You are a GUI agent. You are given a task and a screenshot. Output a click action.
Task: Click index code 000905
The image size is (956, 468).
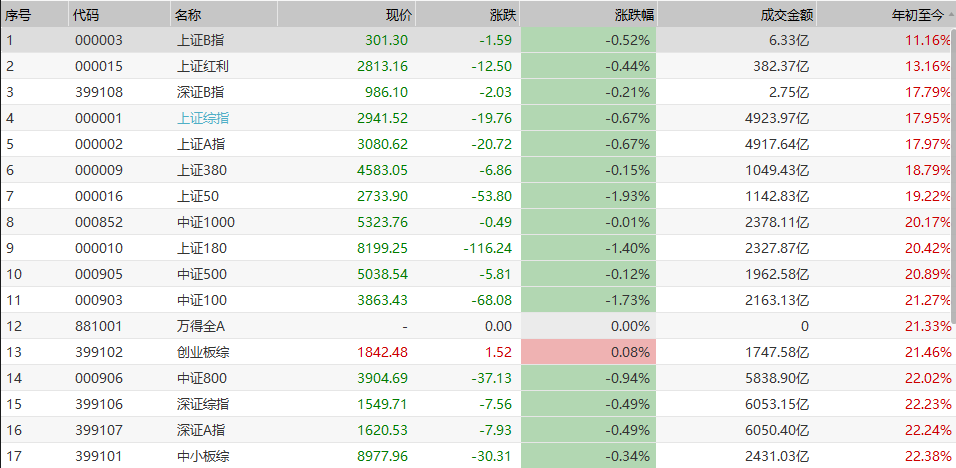click(x=99, y=274)
